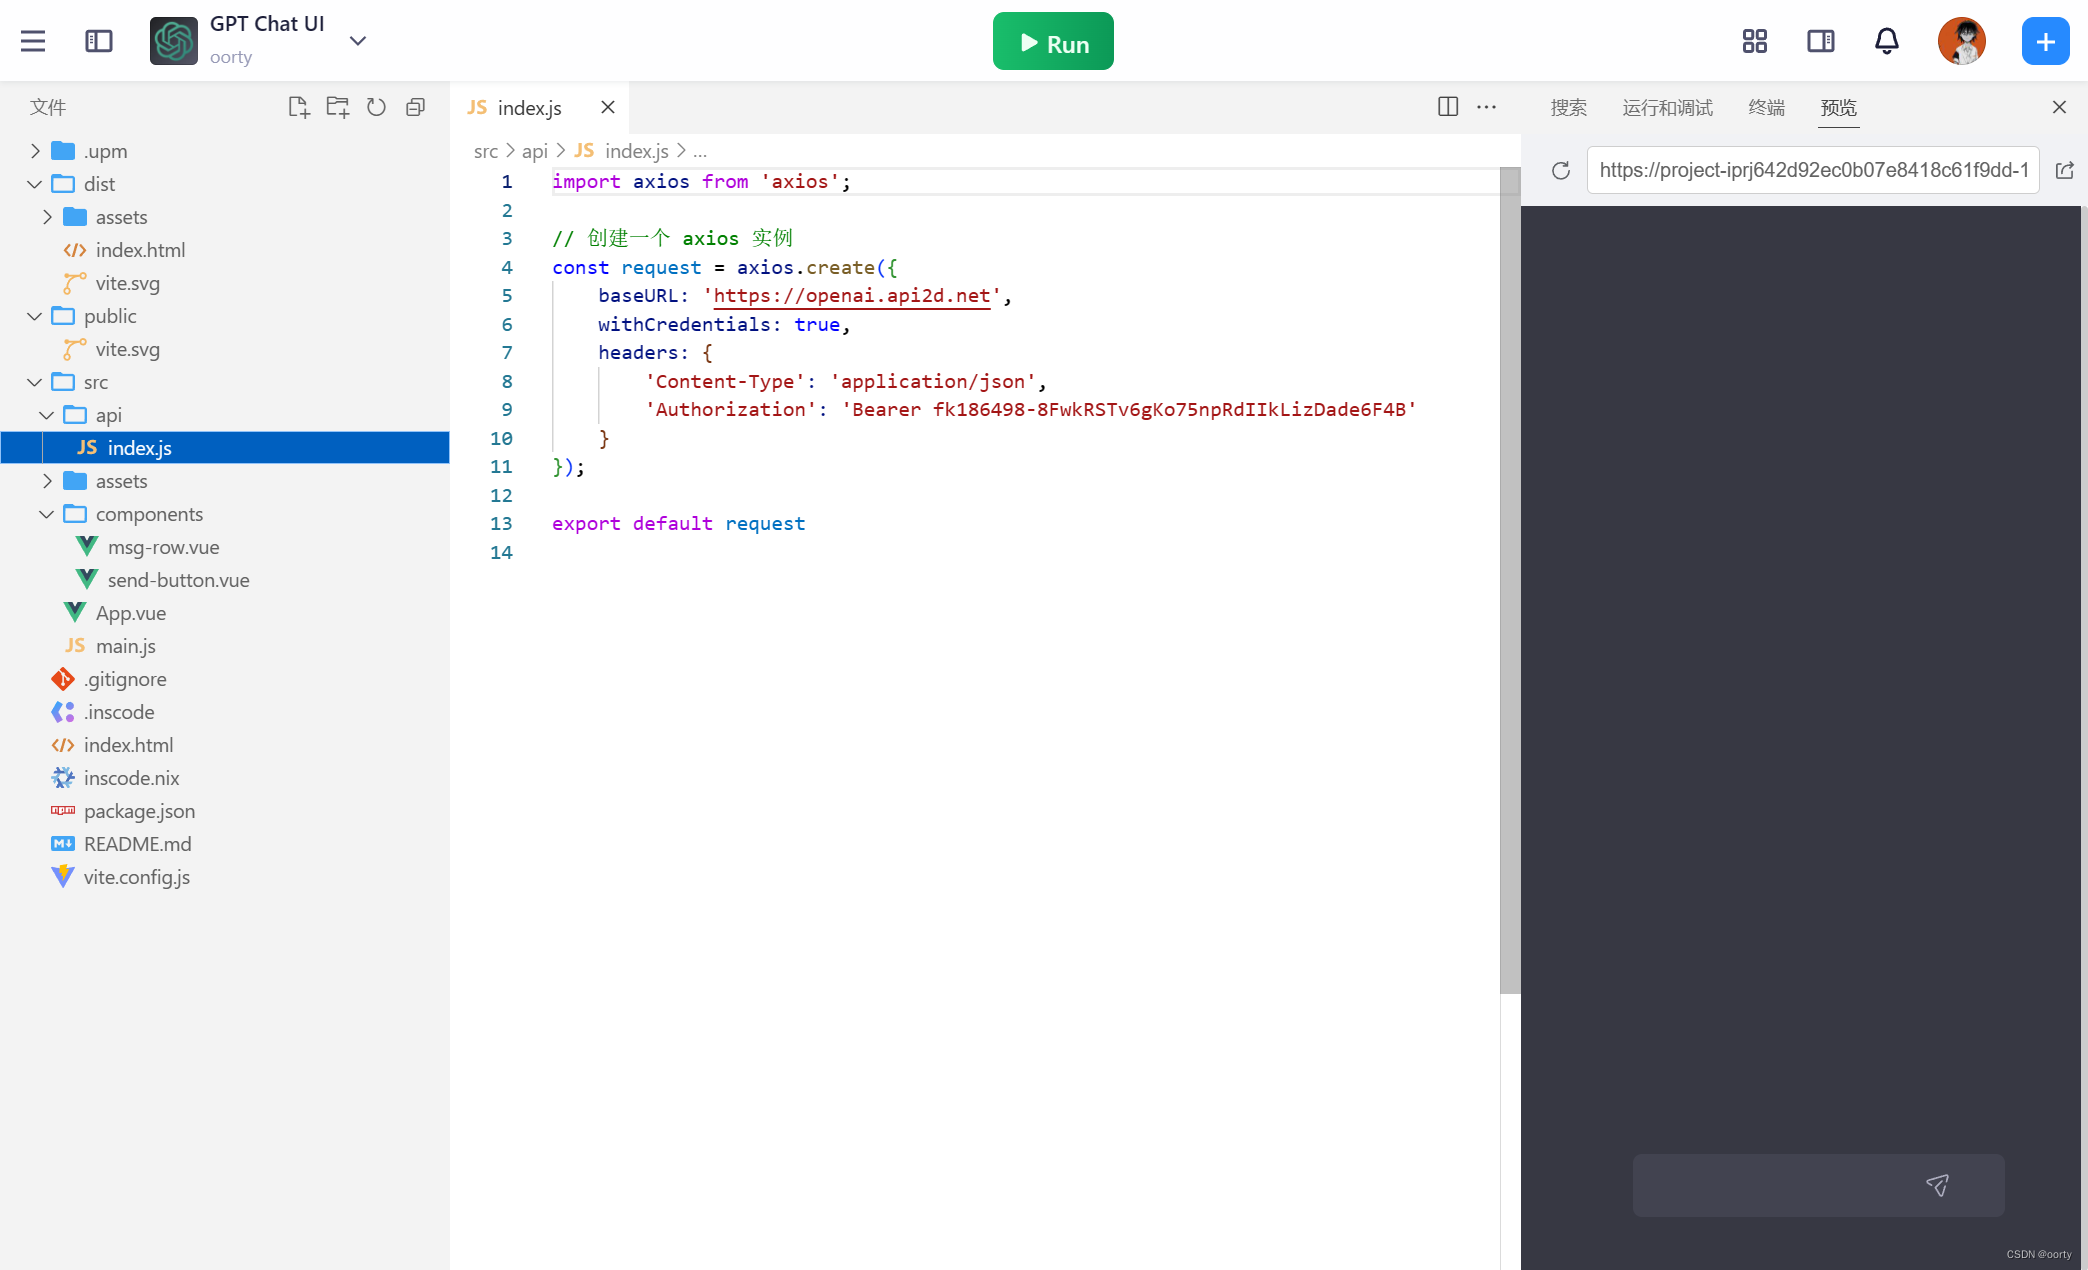This screenshot has width=2088, height=1270.
Task: Click the preview URL address field
Action: point(1813,171)
